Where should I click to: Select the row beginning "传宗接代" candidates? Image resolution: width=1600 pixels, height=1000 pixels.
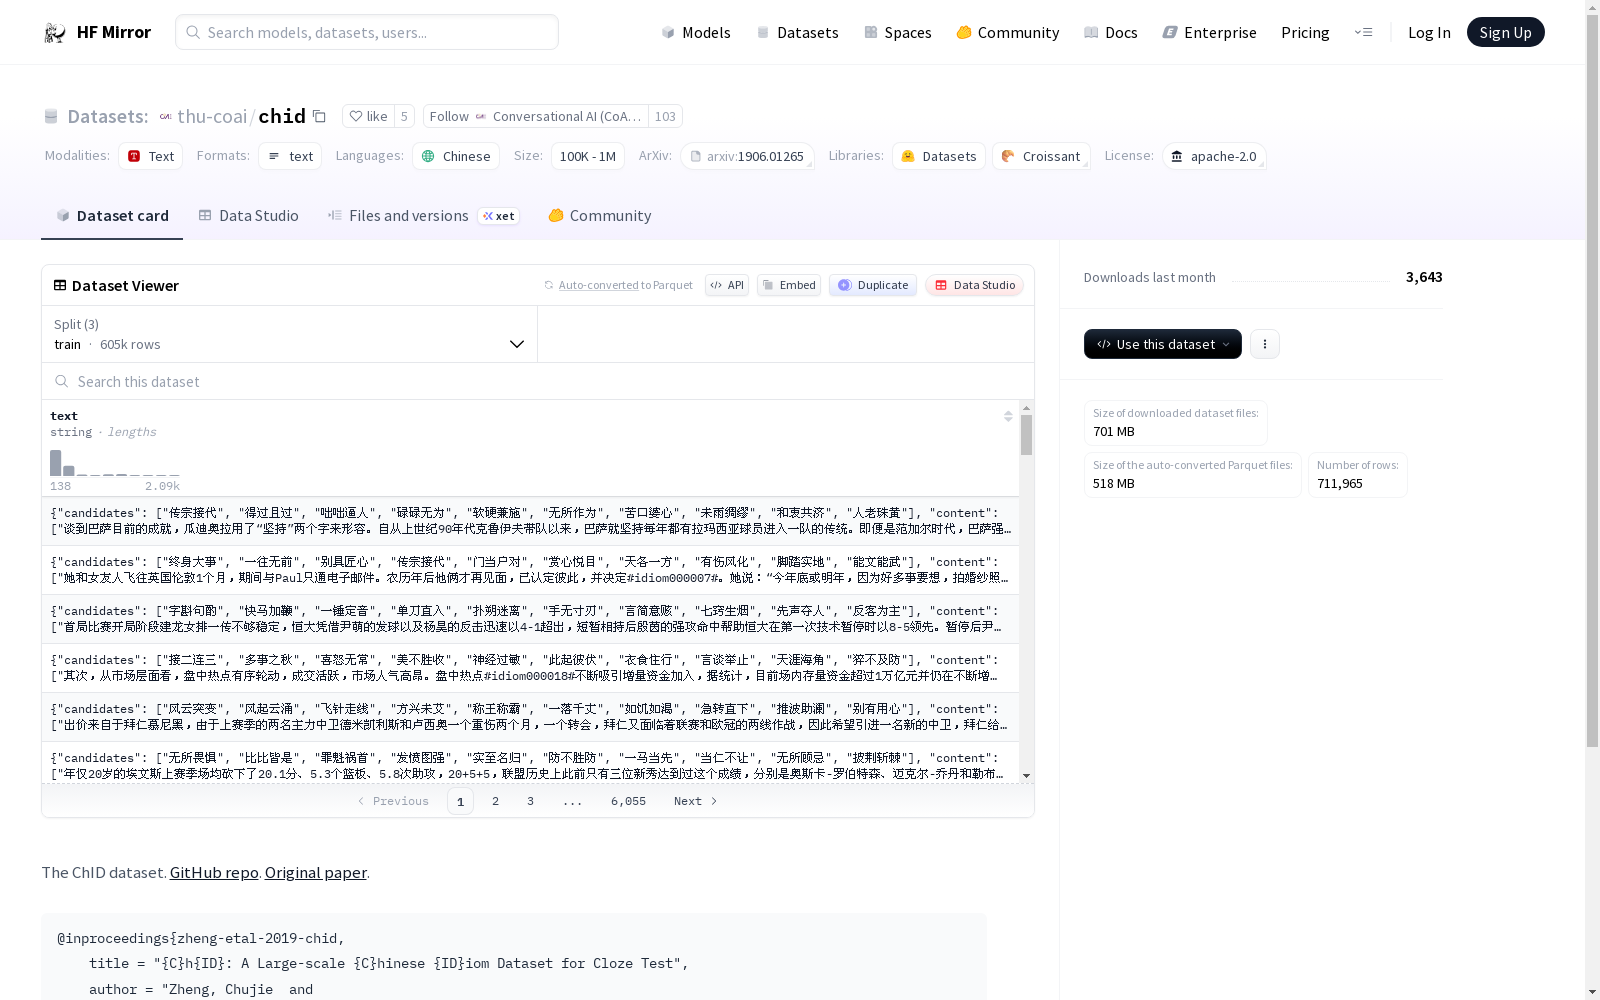530,521
